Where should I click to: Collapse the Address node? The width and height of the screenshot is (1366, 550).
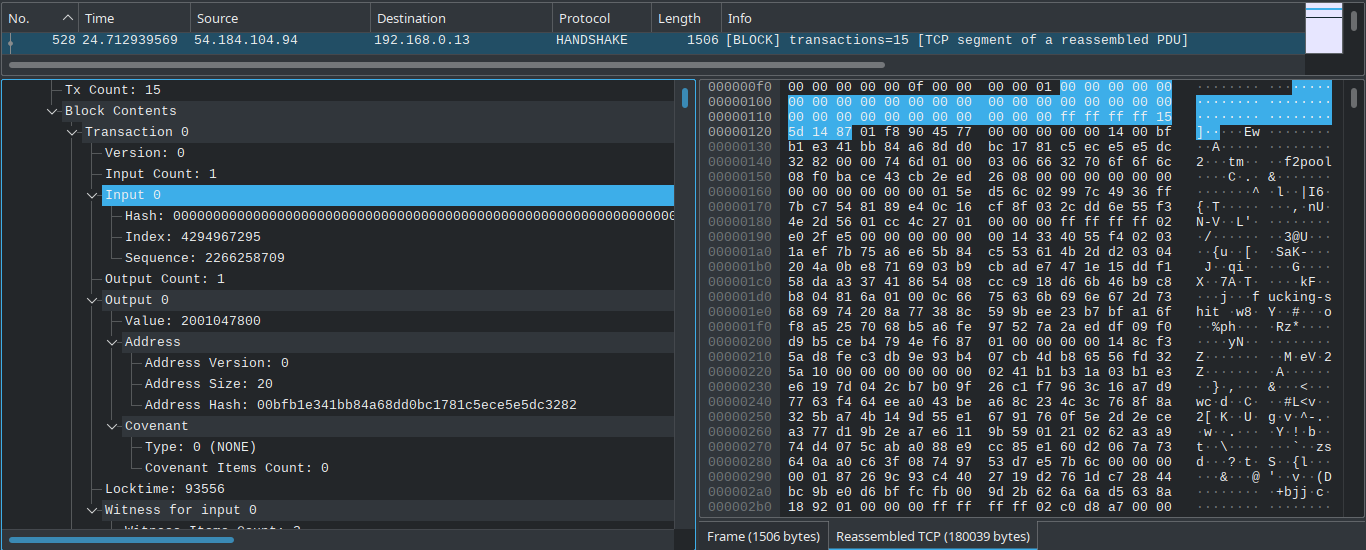coord(112,342)
